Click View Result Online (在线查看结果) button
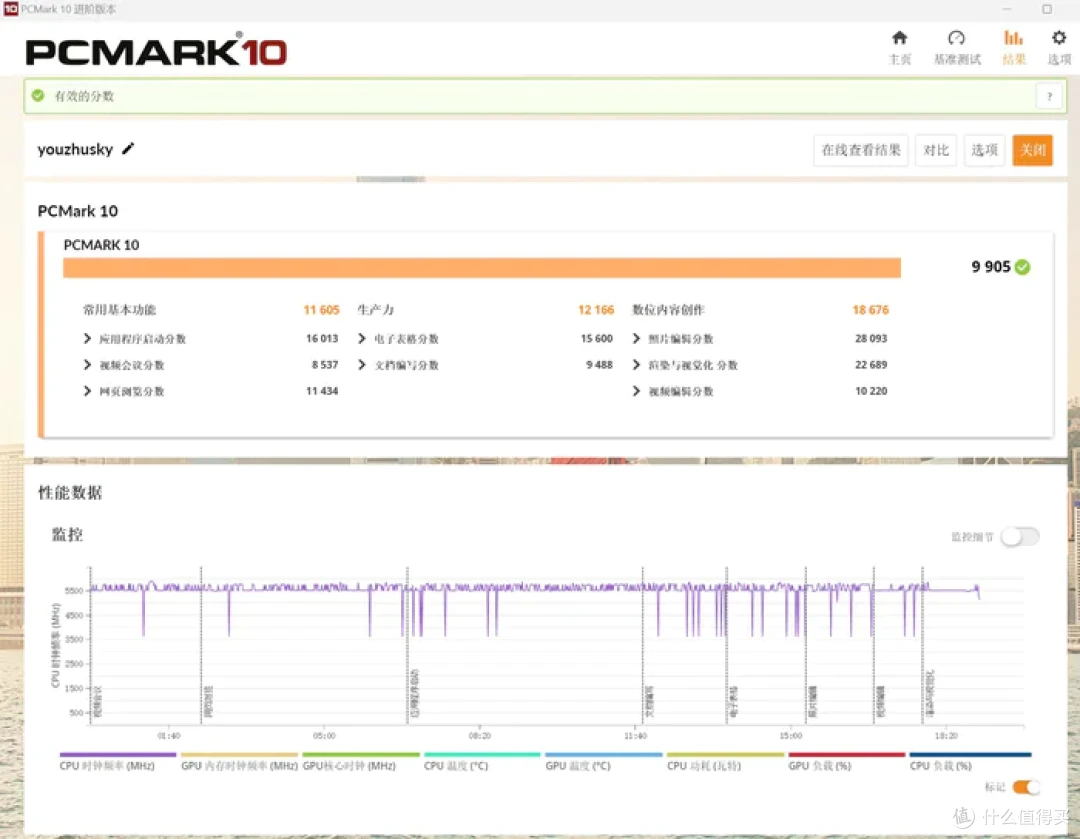 point(860,150)
